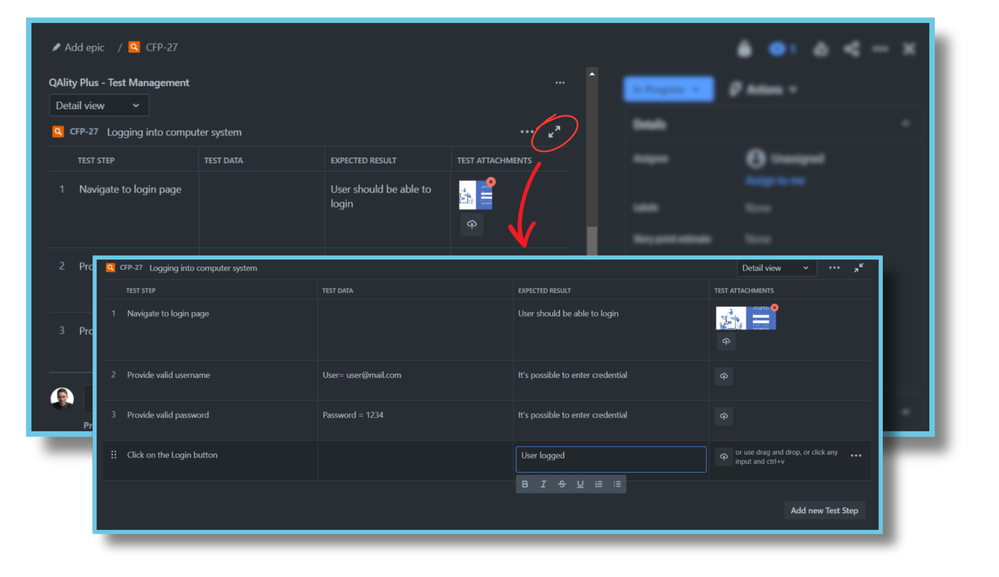Click CFP-27 key in back window test panel
This screenshot has width=999, height=577.
(83, 132)
